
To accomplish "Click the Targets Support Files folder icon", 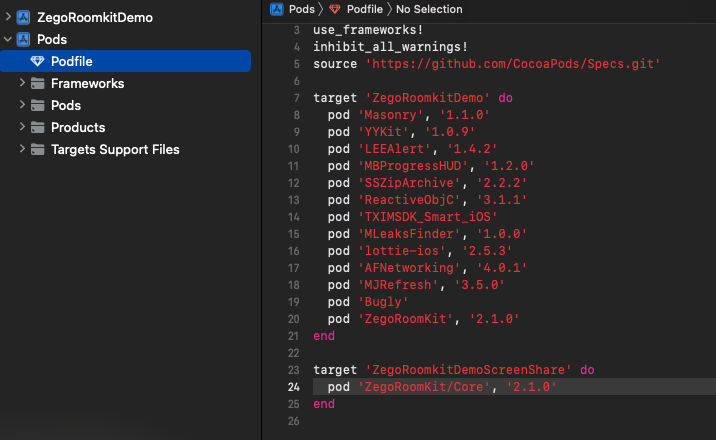I will coord(37,149).
